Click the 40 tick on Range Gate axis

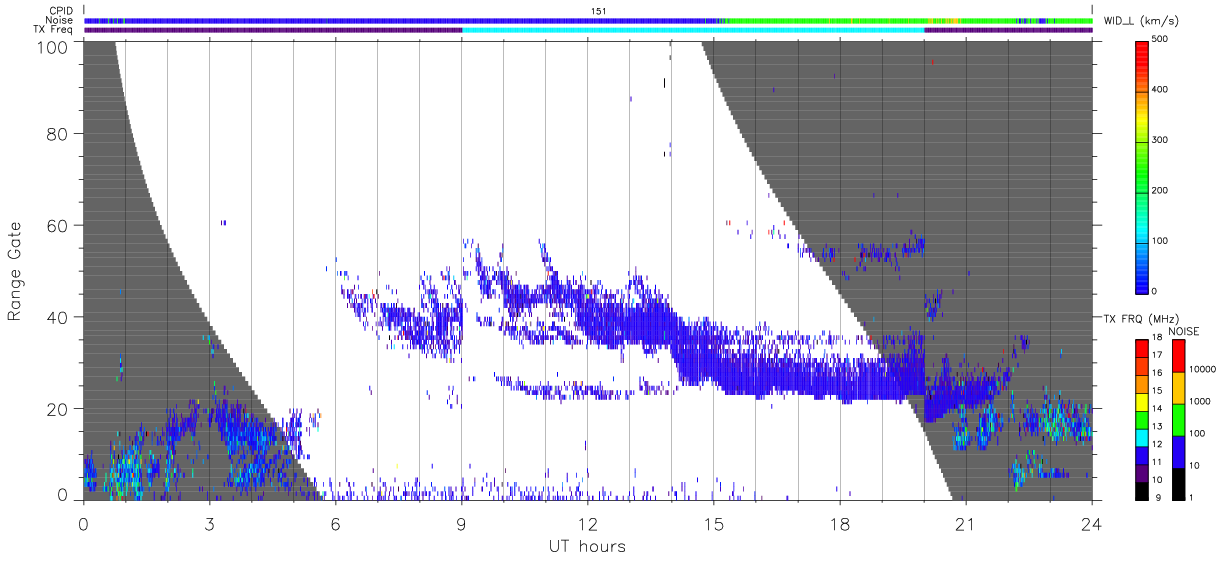coord(59,318)
